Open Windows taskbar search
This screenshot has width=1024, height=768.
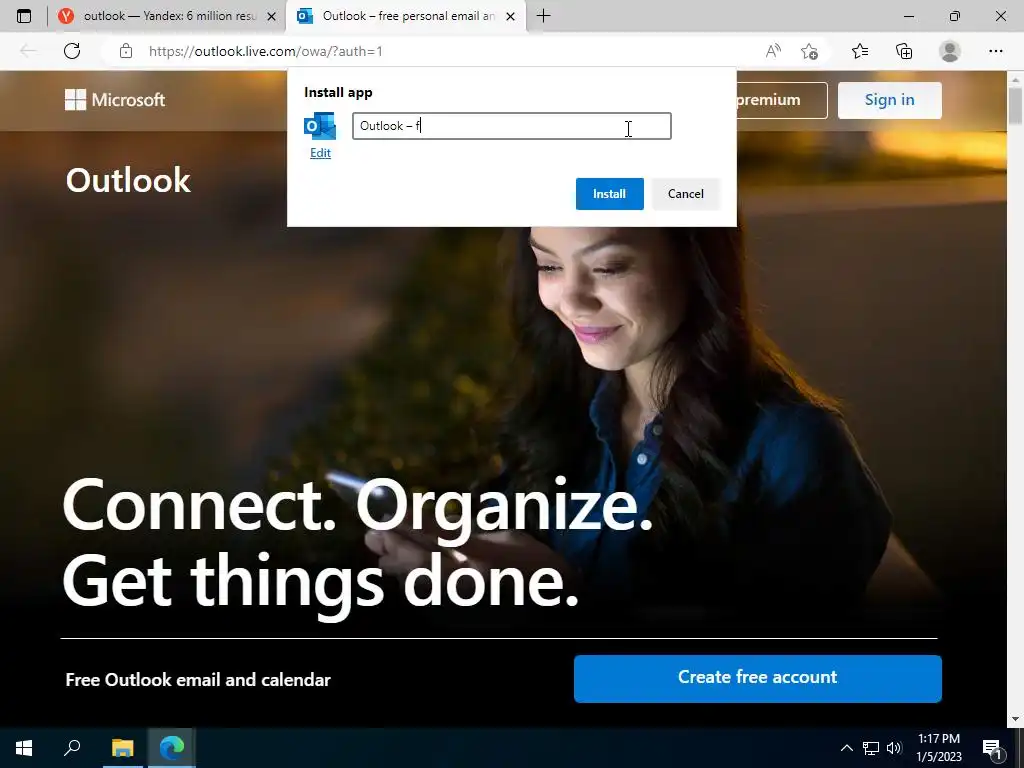(x=72, y=747)
